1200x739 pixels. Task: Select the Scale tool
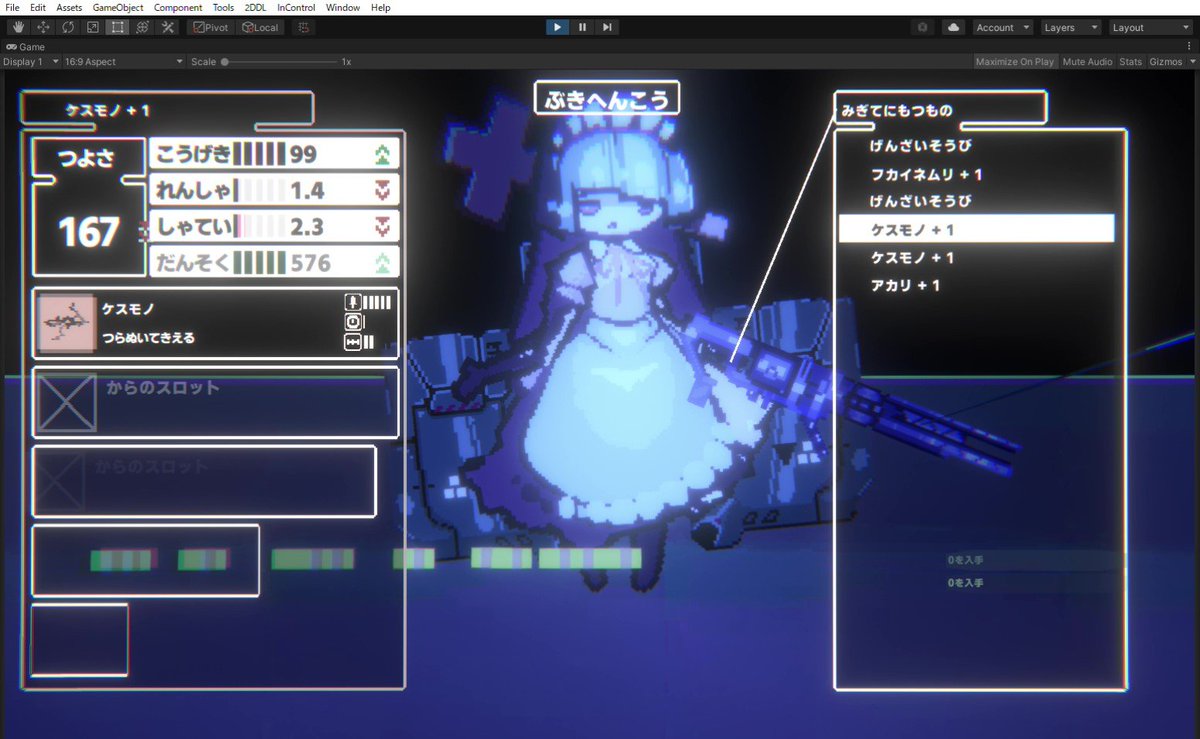pyautogui.click(x=93, y=27)
